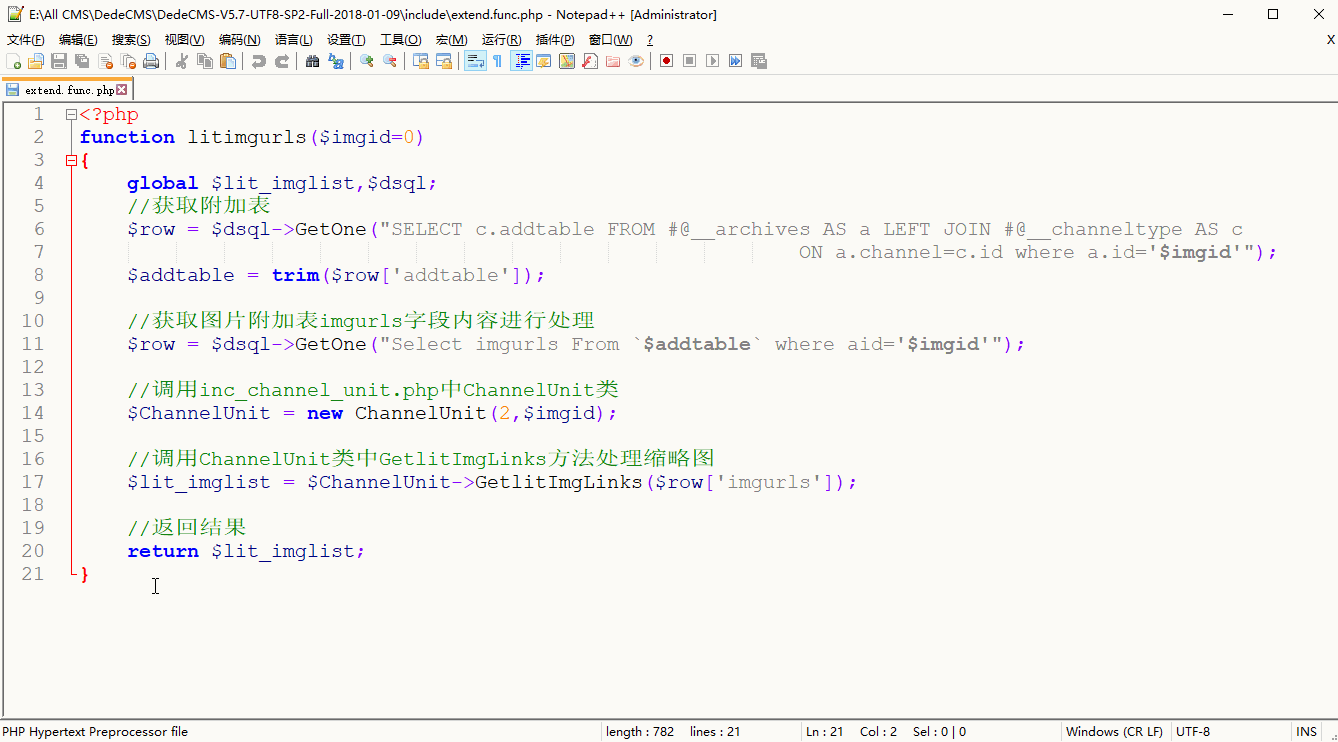The height and width of the screenshot is (742, 1338).
Task: Click line number 11 in the margin
Action: (33, 344)
